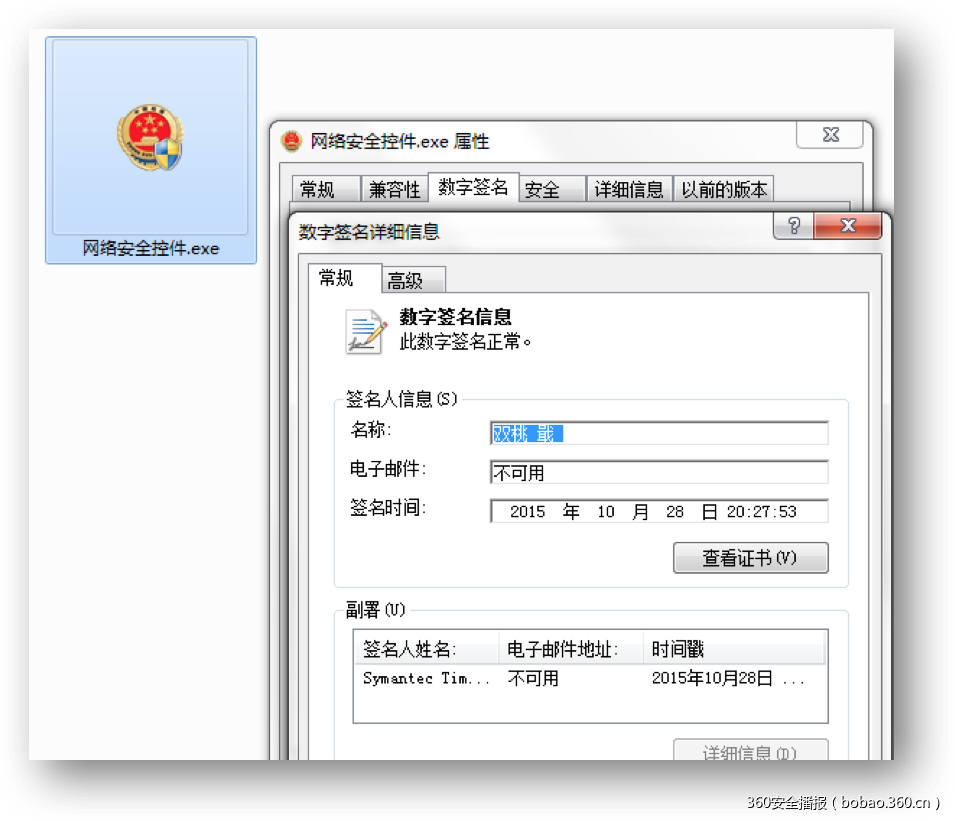Click the 电子邮件 field showing 不可用

pos(658,471)
